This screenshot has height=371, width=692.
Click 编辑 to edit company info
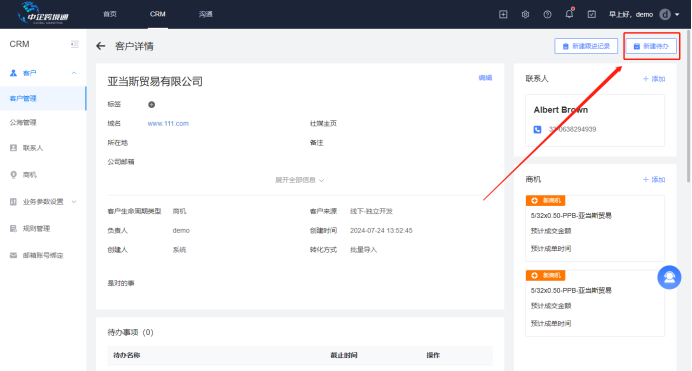point(485,78)
